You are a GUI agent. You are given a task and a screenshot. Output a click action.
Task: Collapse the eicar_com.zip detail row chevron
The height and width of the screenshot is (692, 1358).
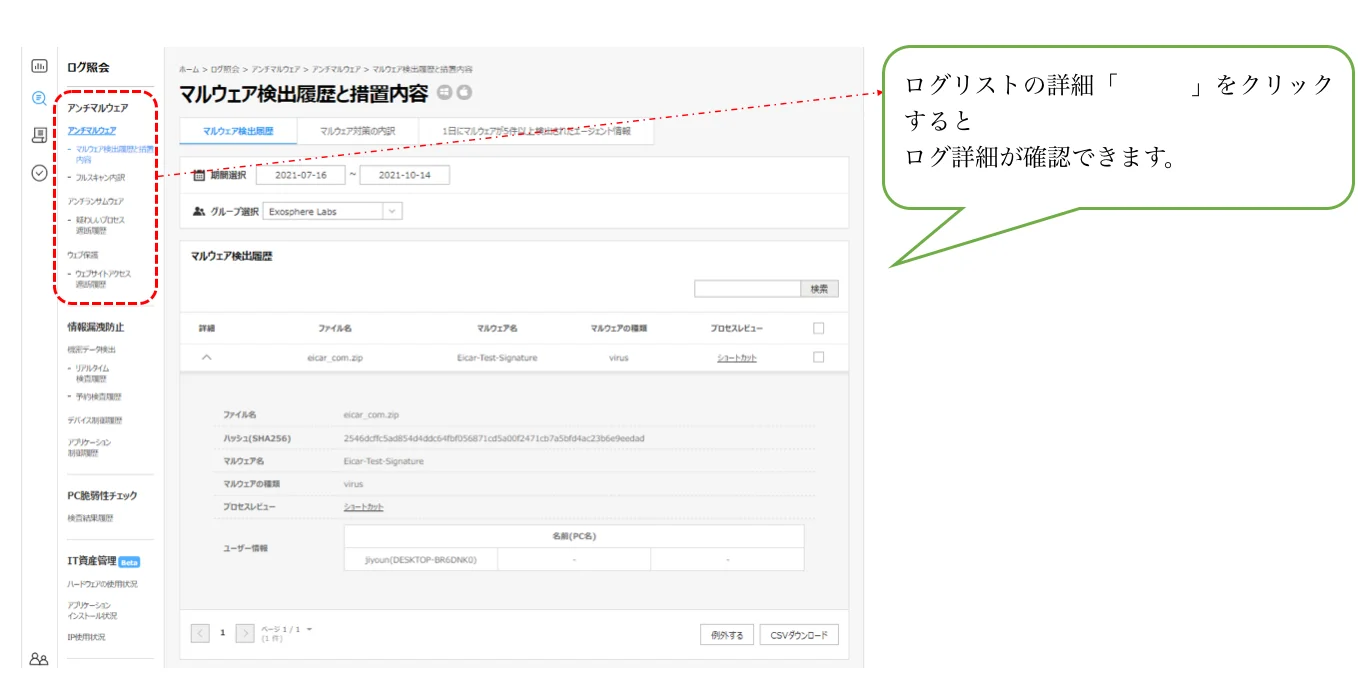pos(207,358)
